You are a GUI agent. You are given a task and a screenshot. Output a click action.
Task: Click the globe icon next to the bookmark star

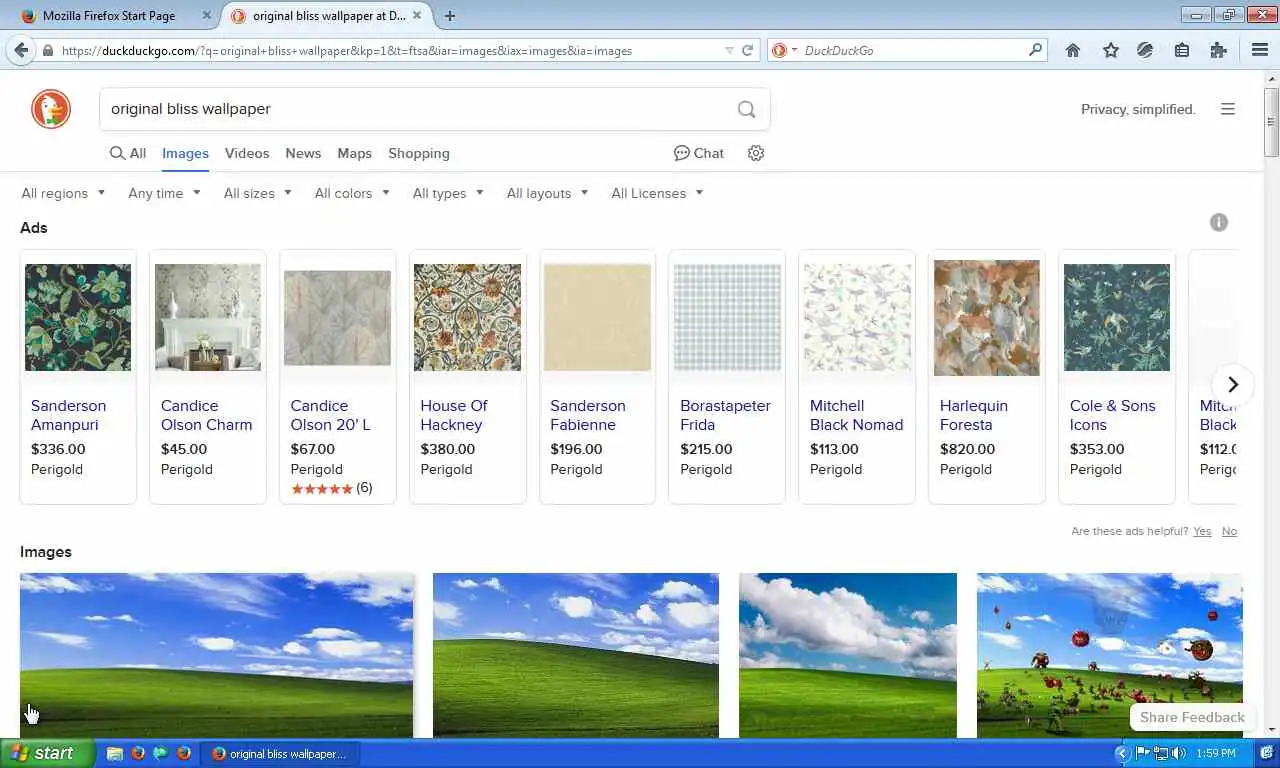point(1145,50)
